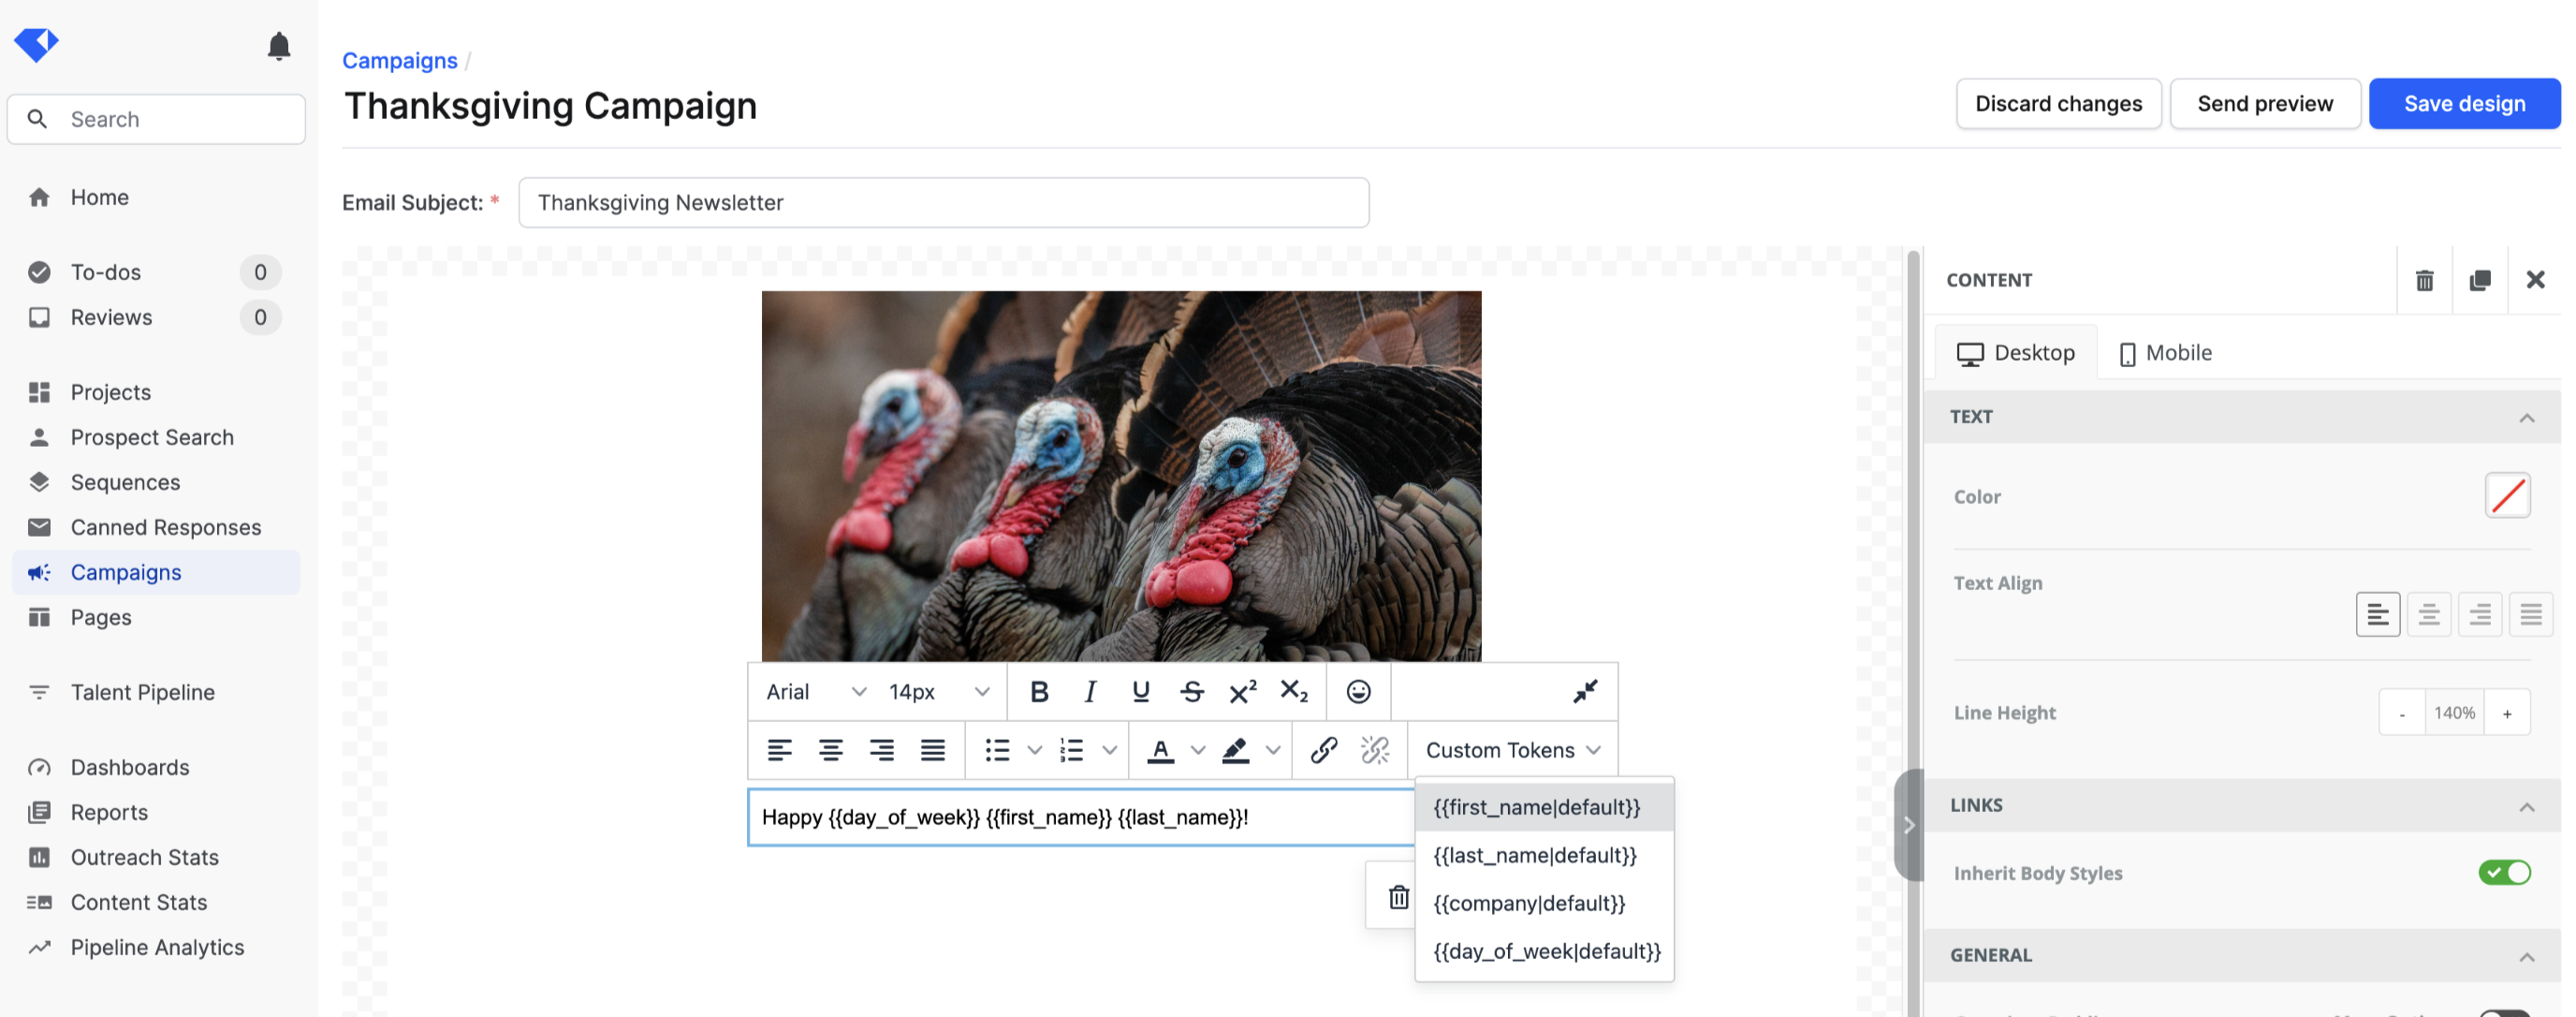The height and width of the screenshot is (1017, 2576).
Task: Open the emoji picker
Action: pyautogui.click(x=1358, y=691)
